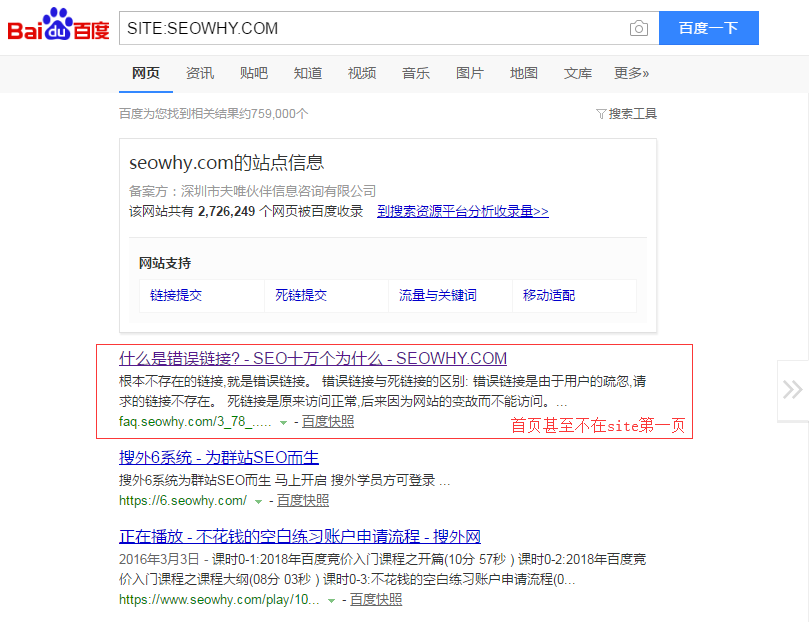
Task: Click the search input field
Action: pyautogui.click(x=370, y=28)
